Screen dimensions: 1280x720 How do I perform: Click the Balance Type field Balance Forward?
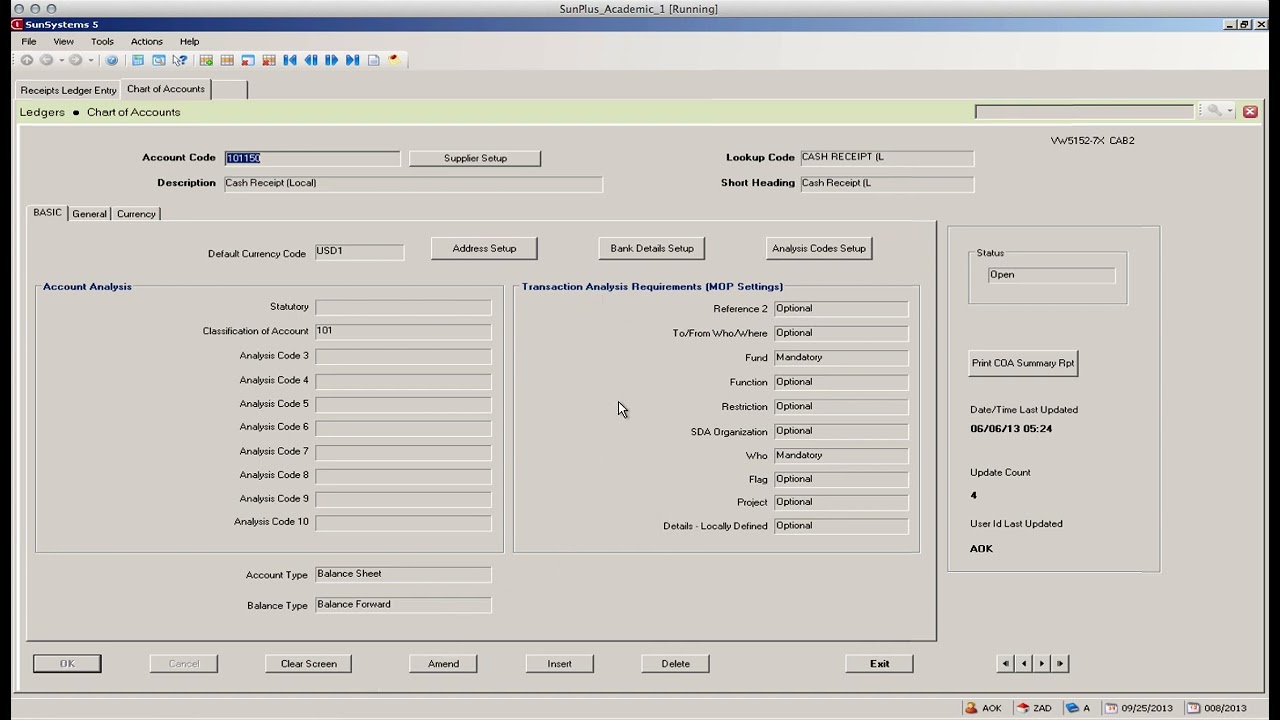(x=403, y=605)
